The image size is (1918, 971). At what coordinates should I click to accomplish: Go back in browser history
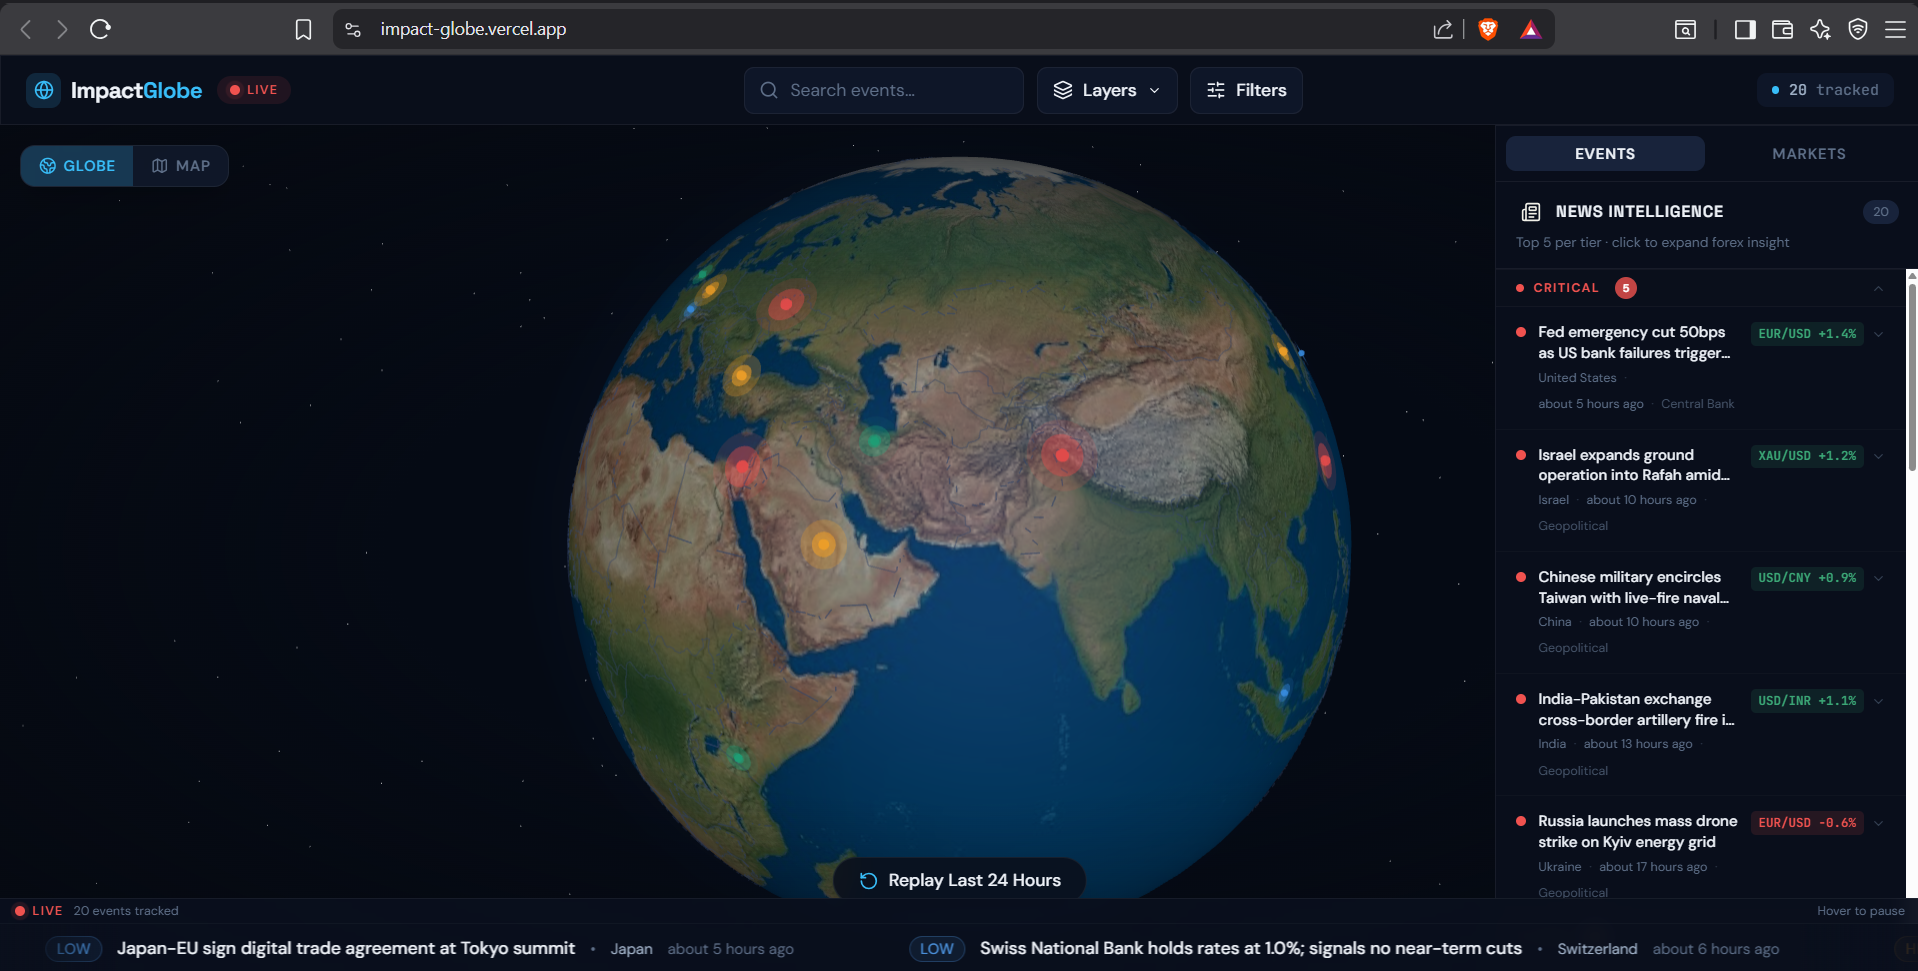tap(26, 29)
